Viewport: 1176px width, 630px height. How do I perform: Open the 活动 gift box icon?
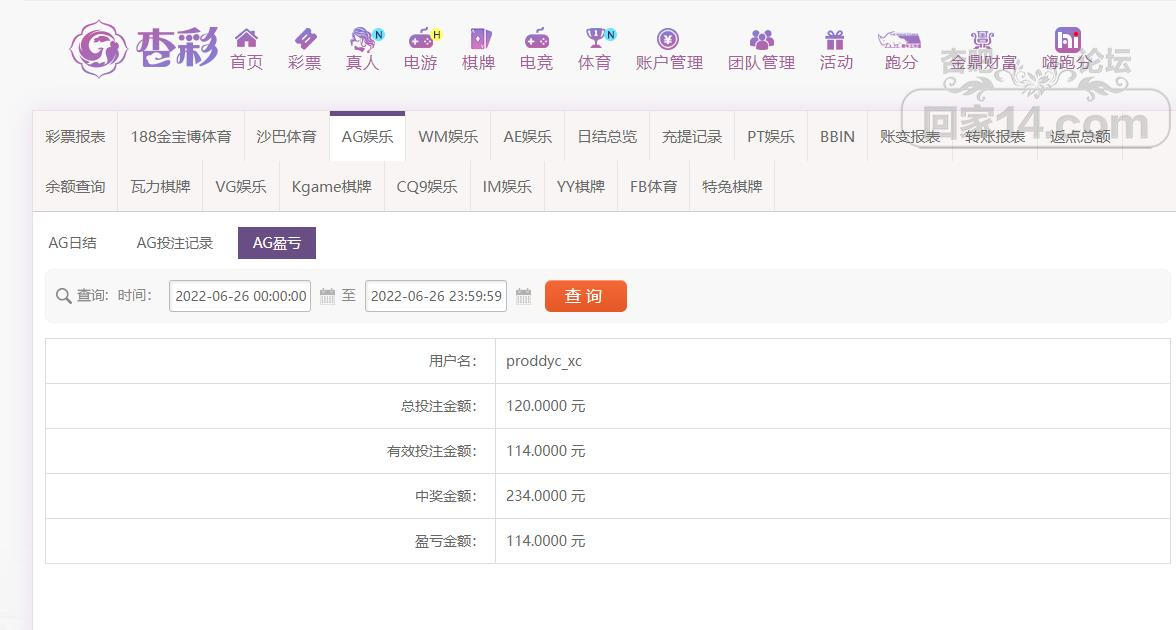click(x=835, y=40)
